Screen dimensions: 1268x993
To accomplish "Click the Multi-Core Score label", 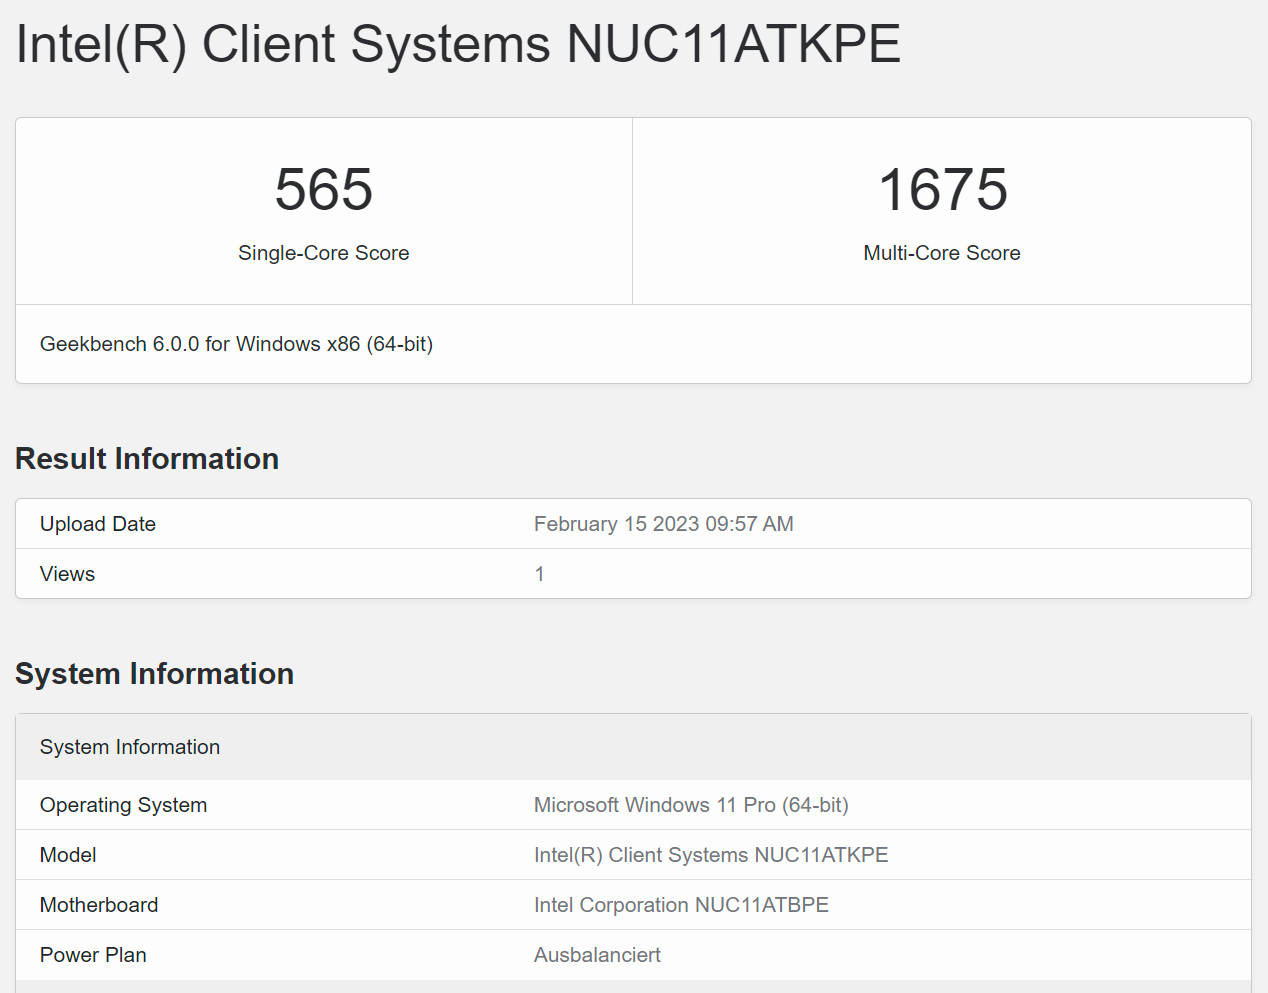I will pyautogui.click(x=942, y=253).
